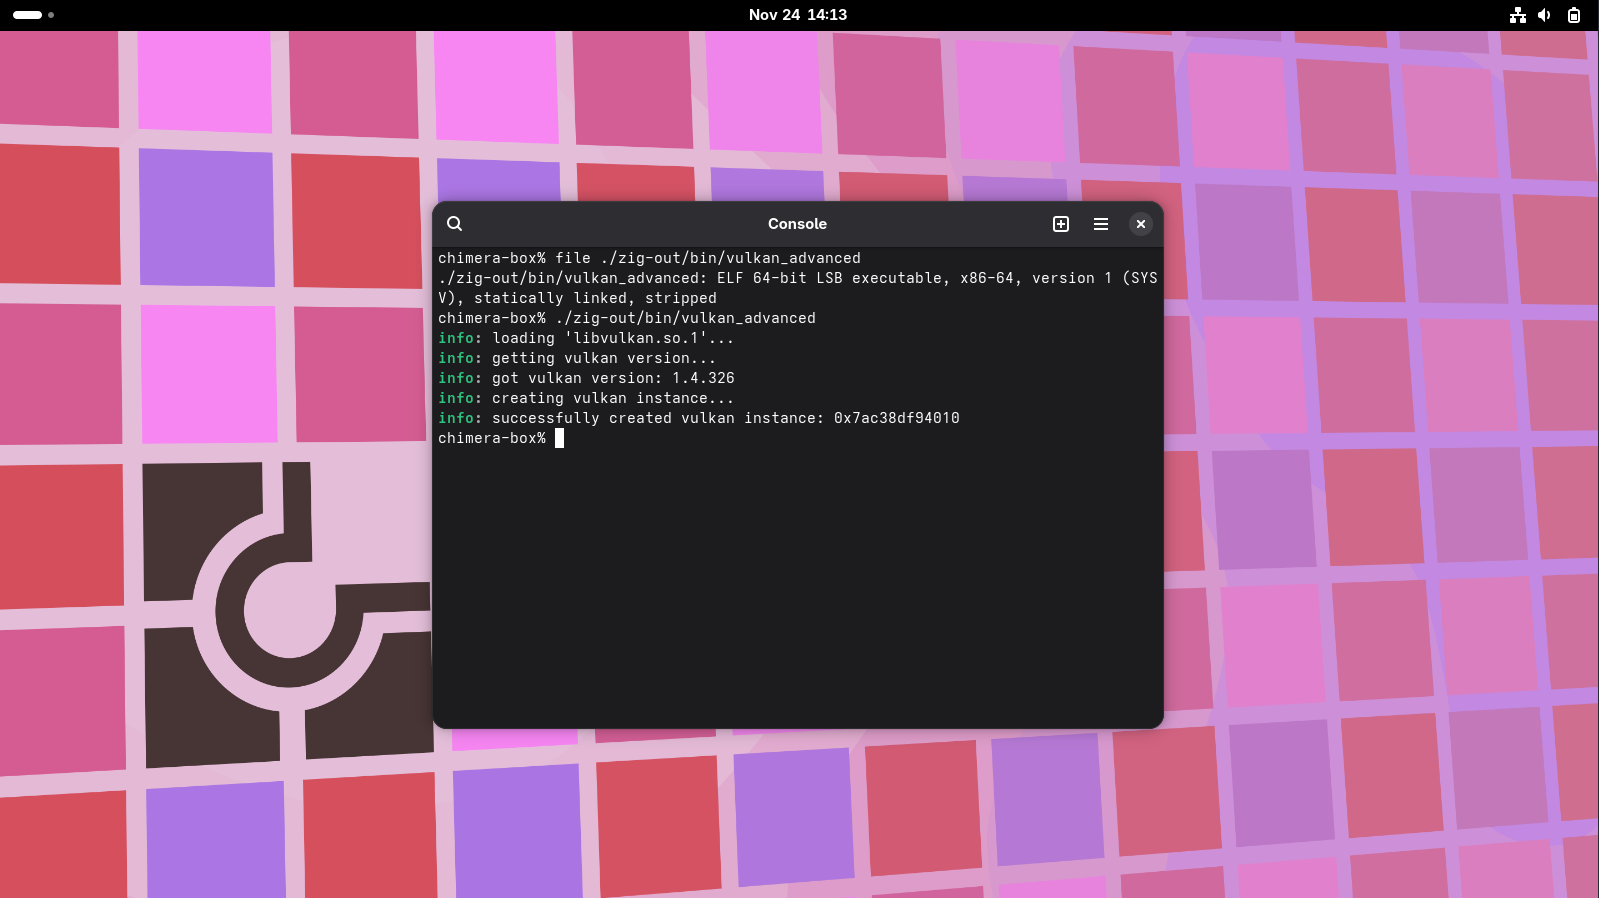
Task: Open the calendar from the Nov 24 clock
Action: pos(797,15)
